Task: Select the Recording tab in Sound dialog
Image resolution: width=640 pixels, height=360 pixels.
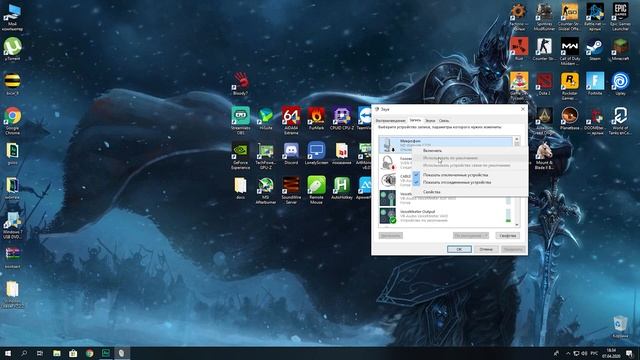Action: (x=415, y=120)
